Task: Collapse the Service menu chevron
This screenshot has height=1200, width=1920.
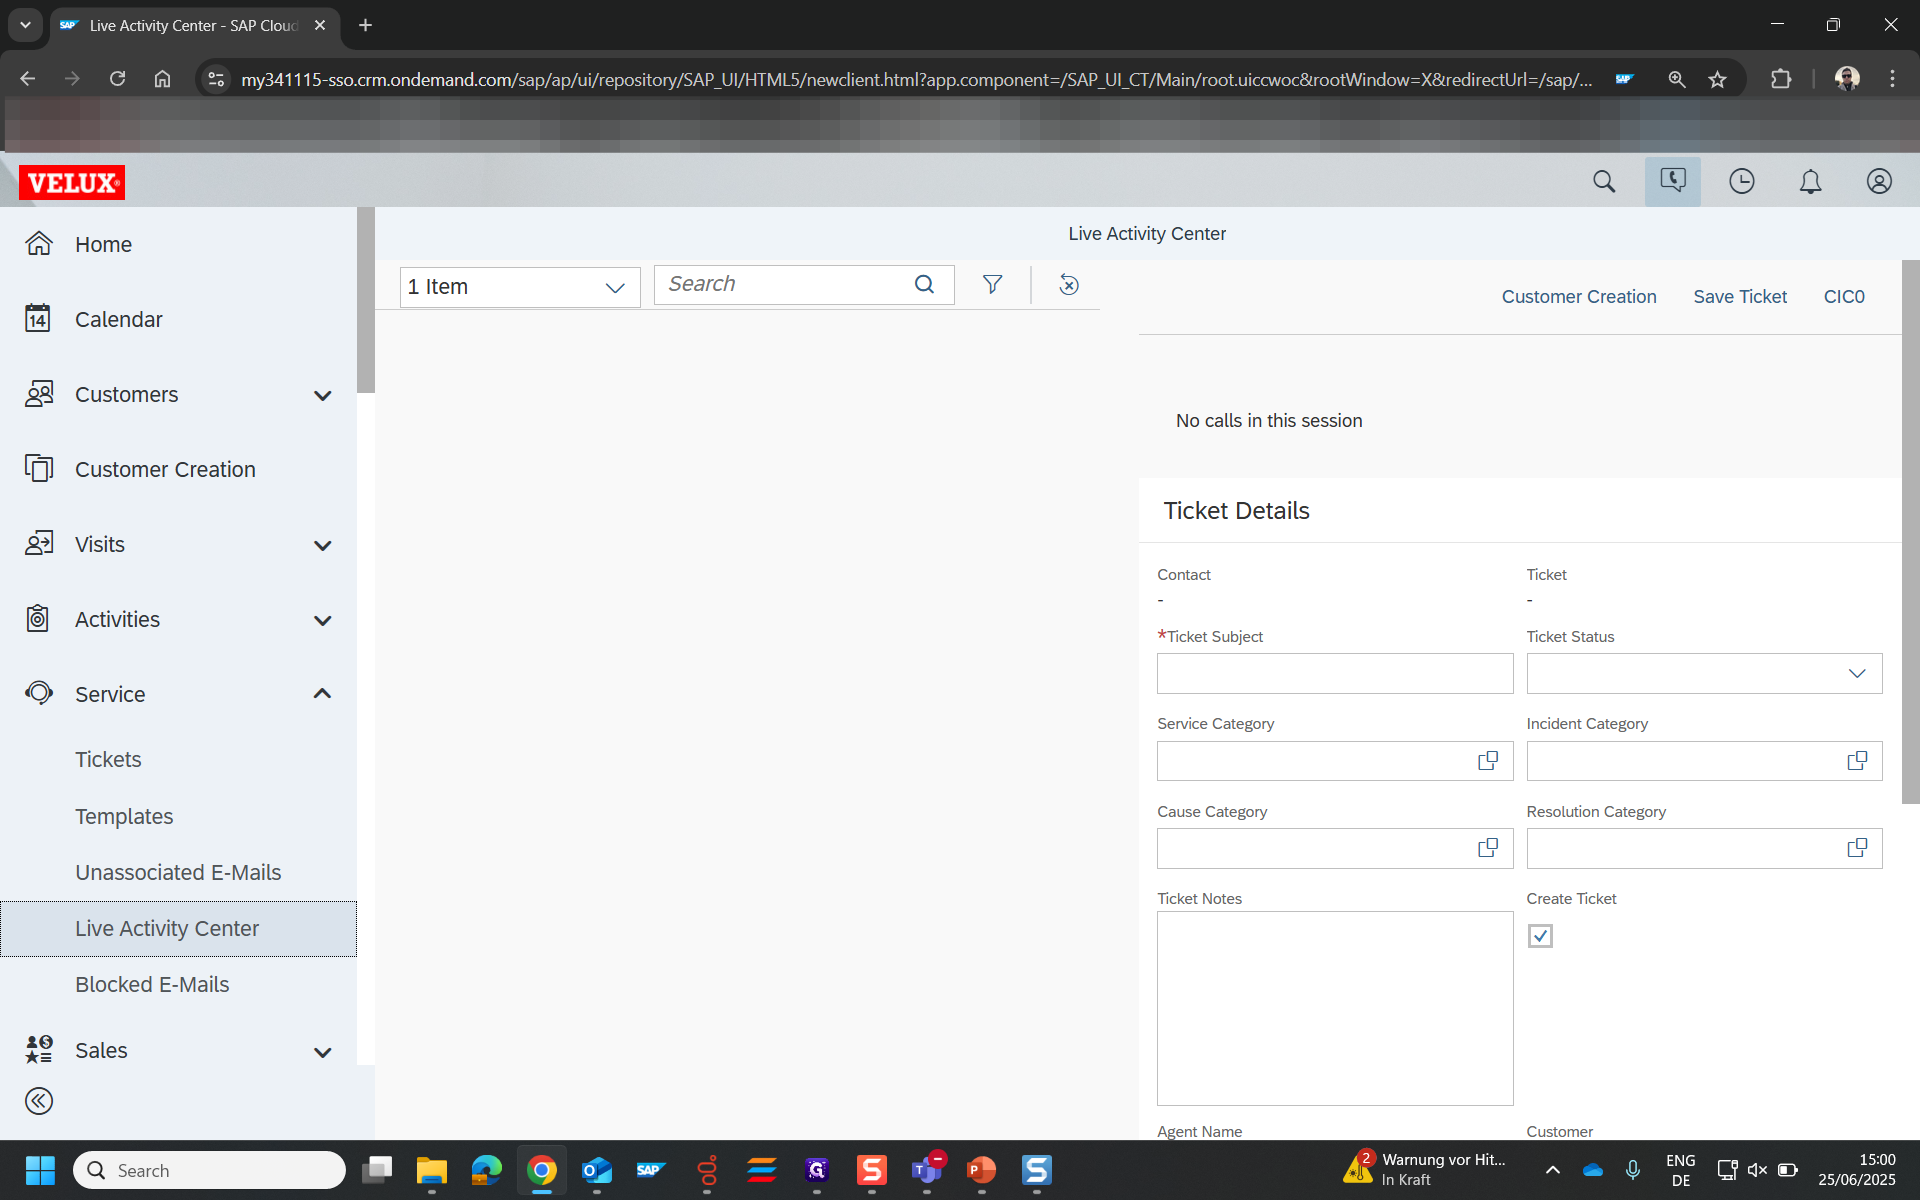Action: click(x=322, y=694)
